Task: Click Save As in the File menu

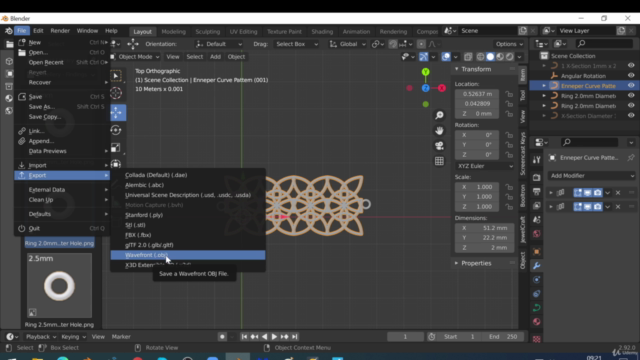Action: (62, 107)
